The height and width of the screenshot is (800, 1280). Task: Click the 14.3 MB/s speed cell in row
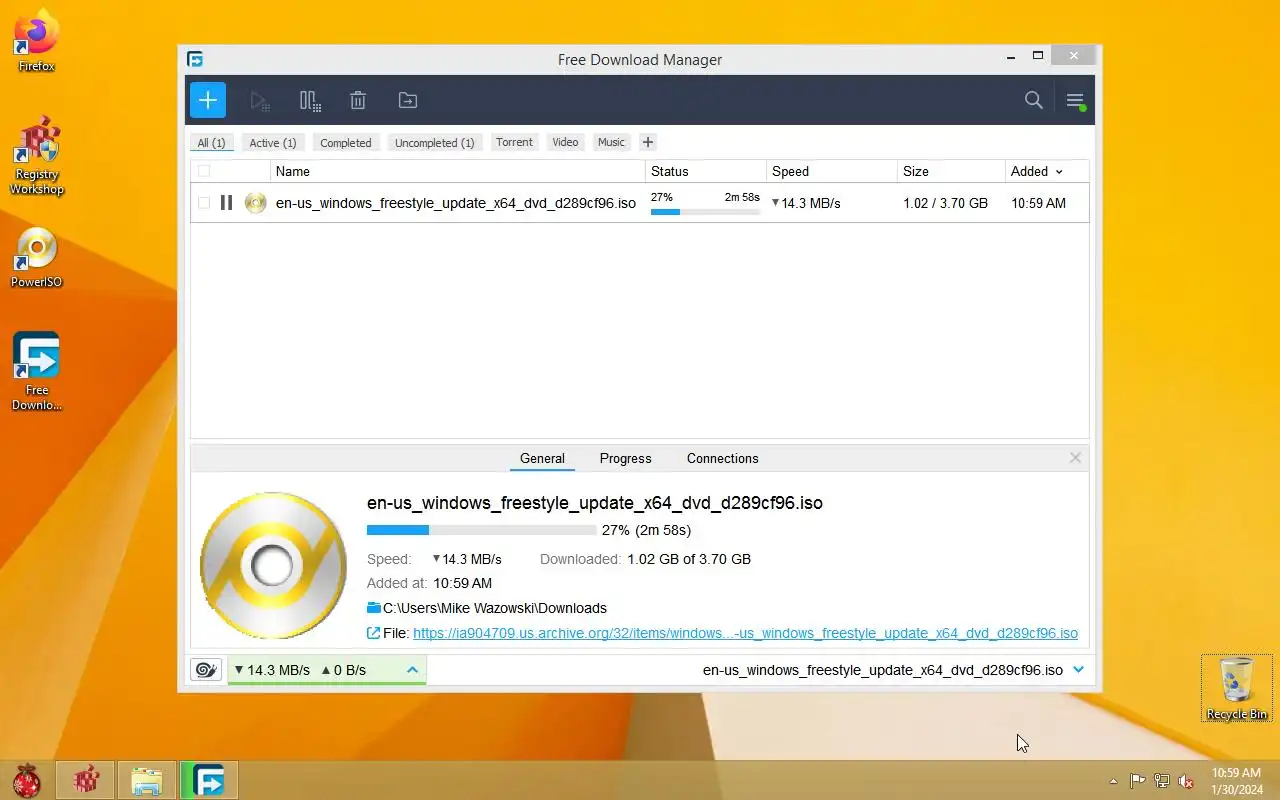click(806, 203)
